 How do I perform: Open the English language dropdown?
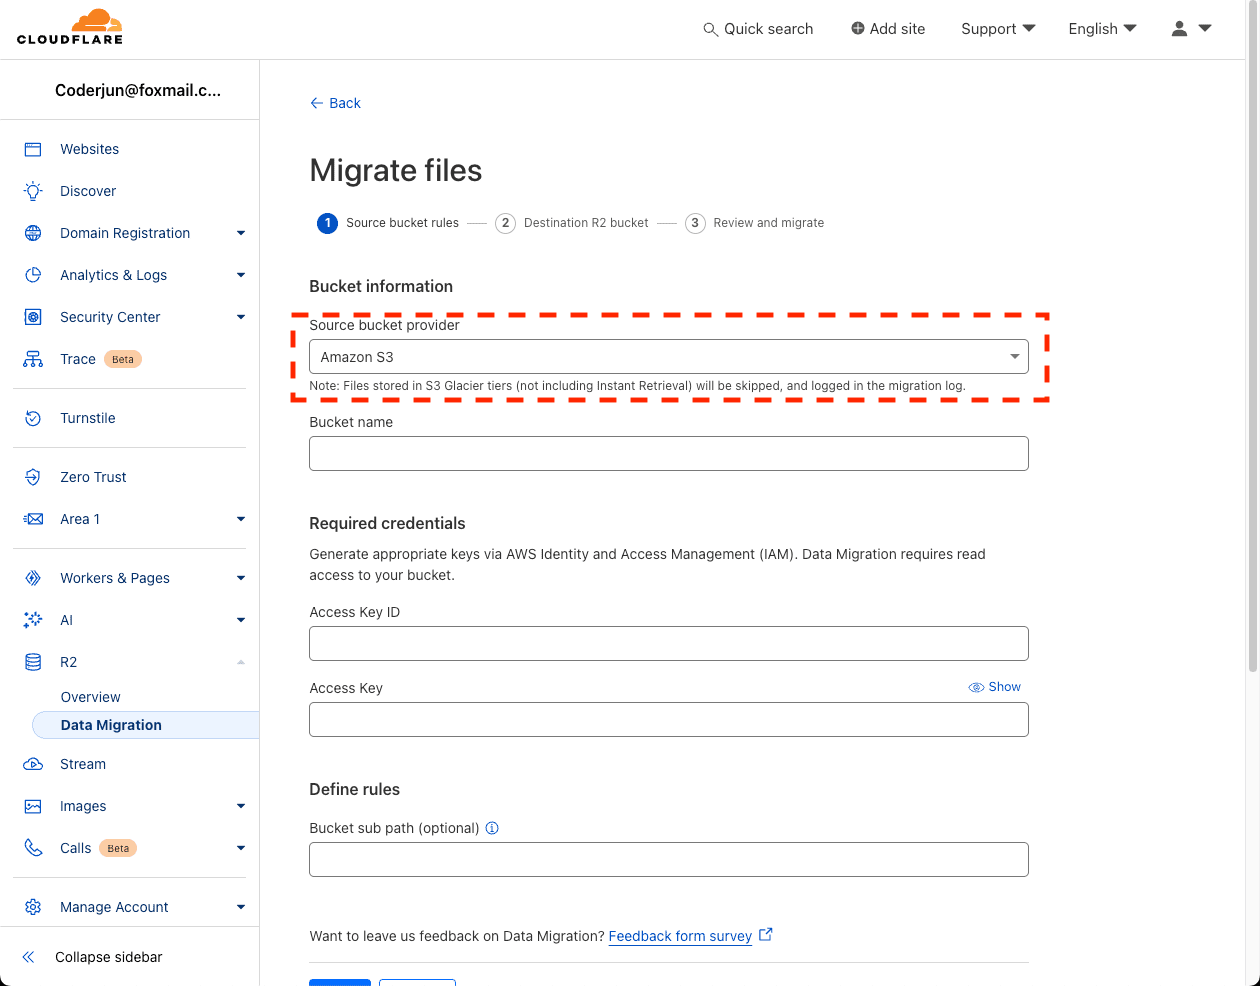[1102, 29]
